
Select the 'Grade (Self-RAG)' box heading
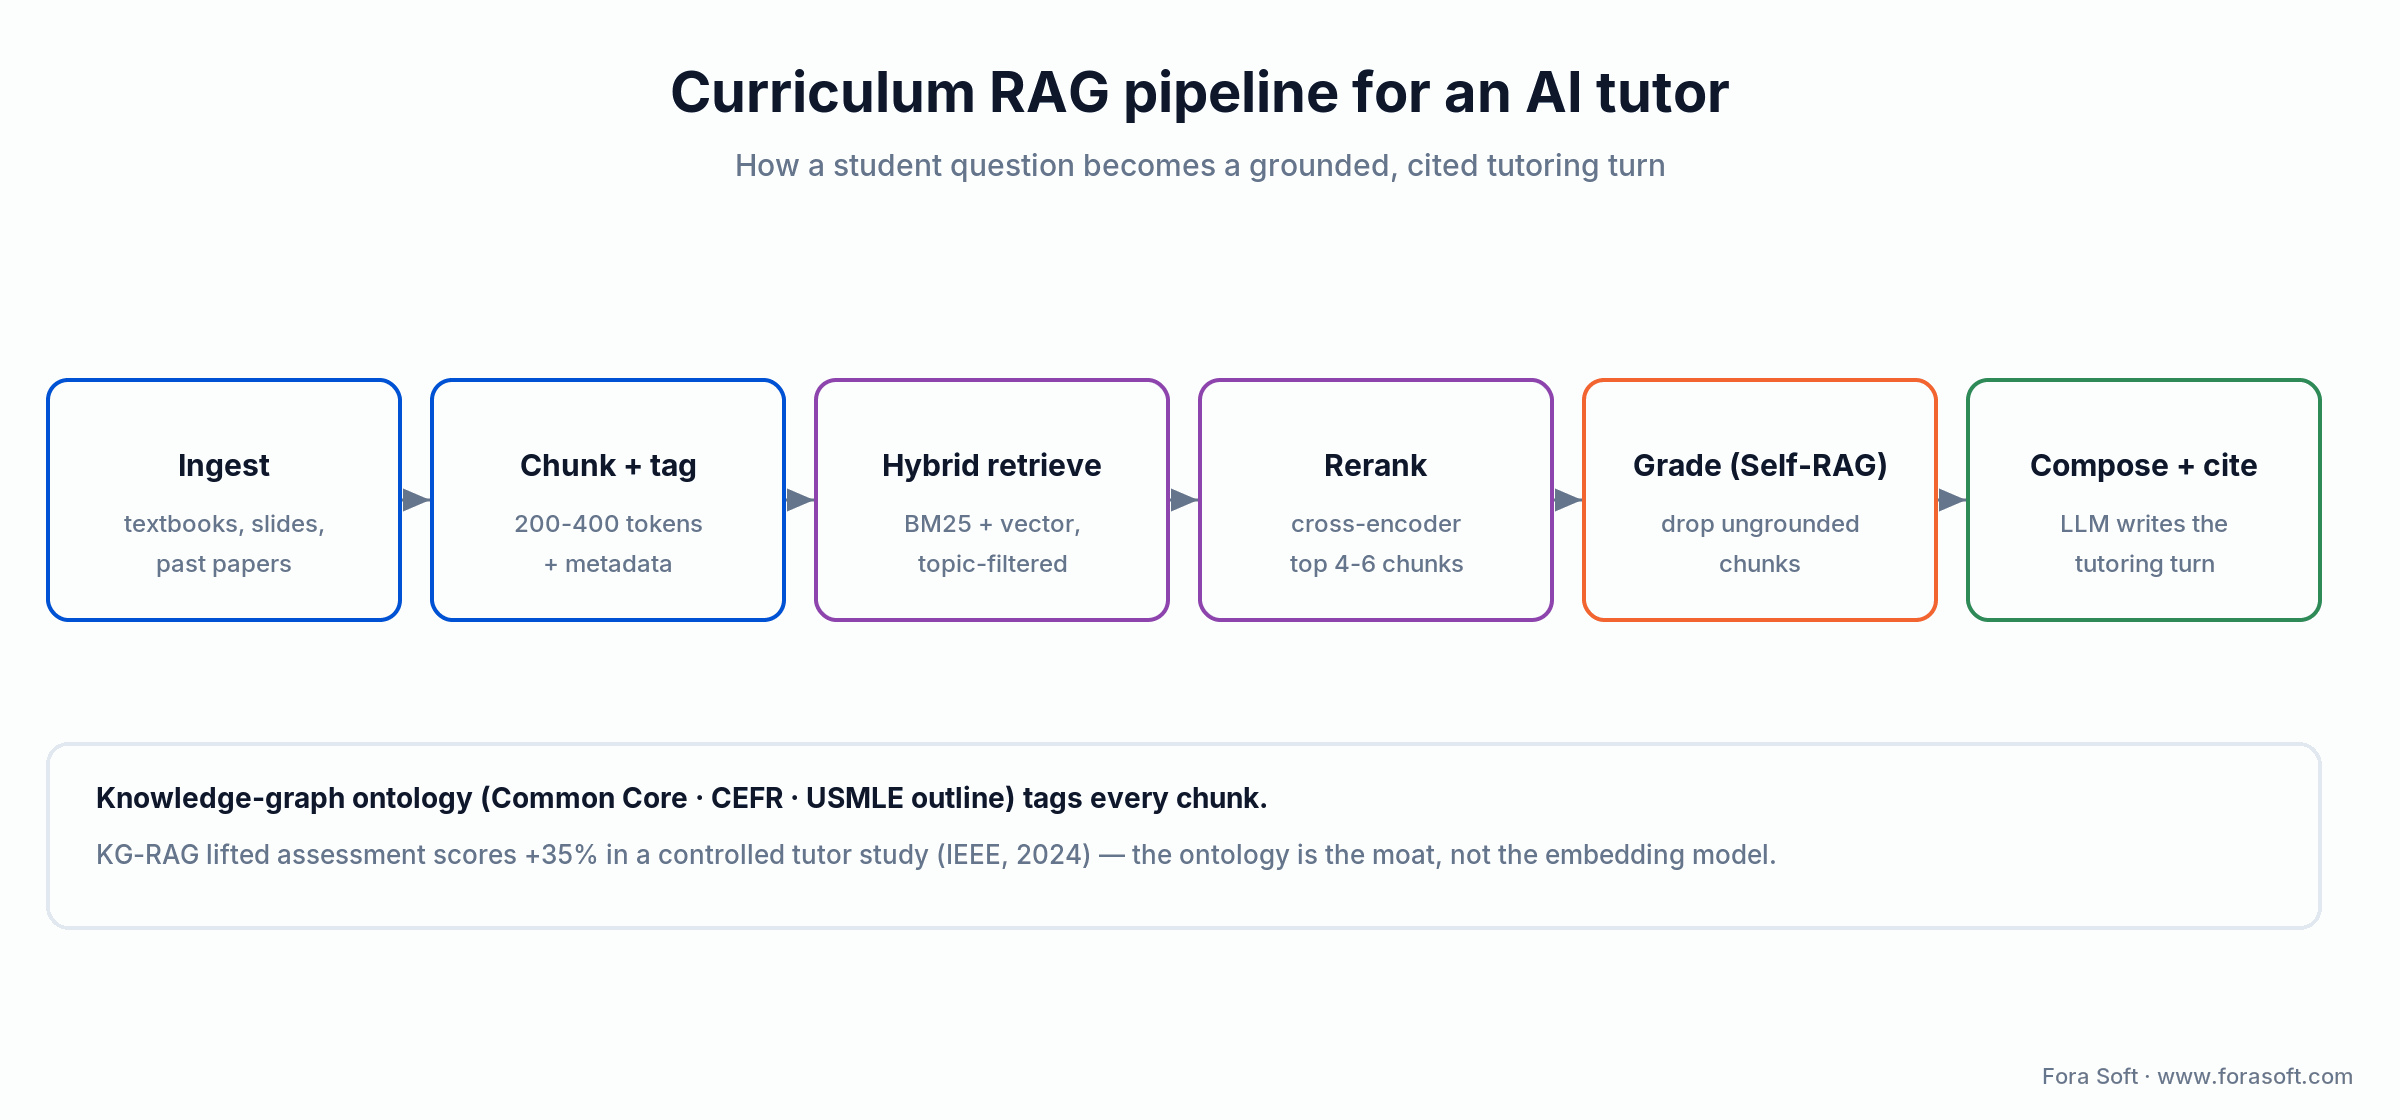coord(1760,465)
